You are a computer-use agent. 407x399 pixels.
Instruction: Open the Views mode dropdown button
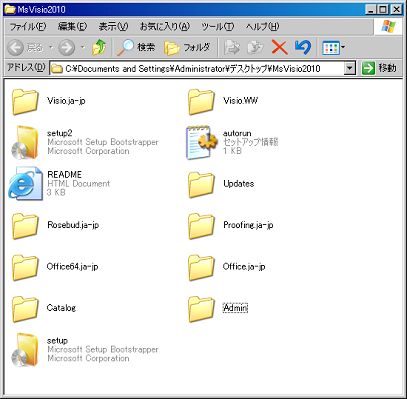click(x=334, y=48)
